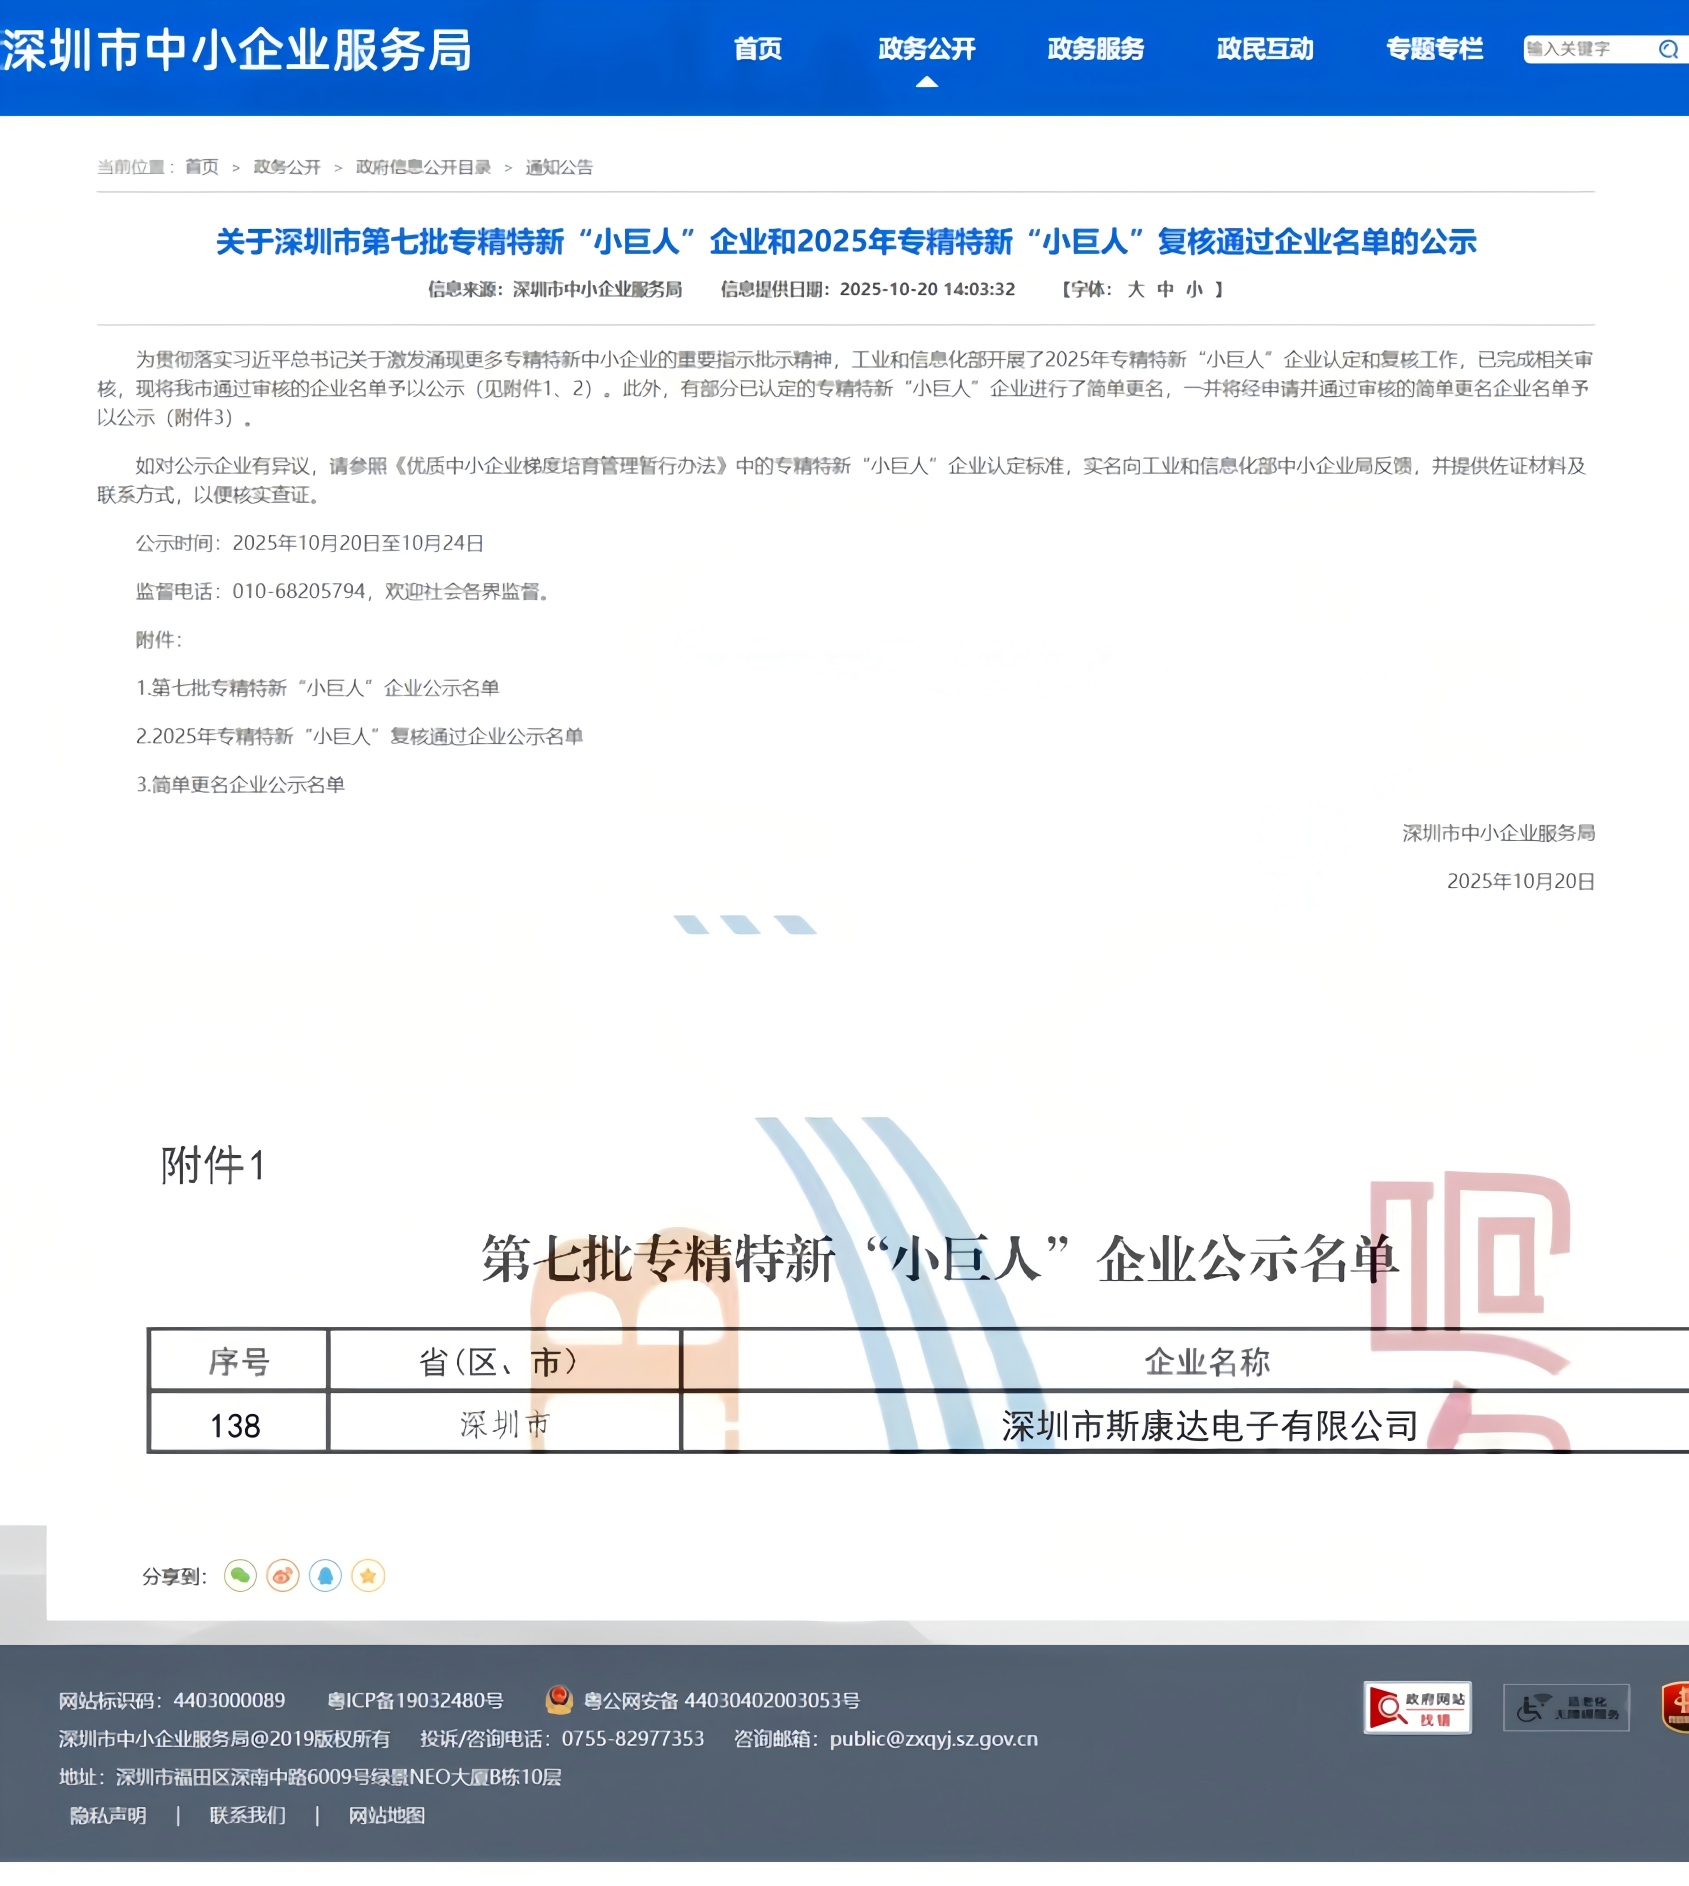This screenshot has height=1886, width=1689.
Task: Set font size to 小
Action: [1194, 290]
